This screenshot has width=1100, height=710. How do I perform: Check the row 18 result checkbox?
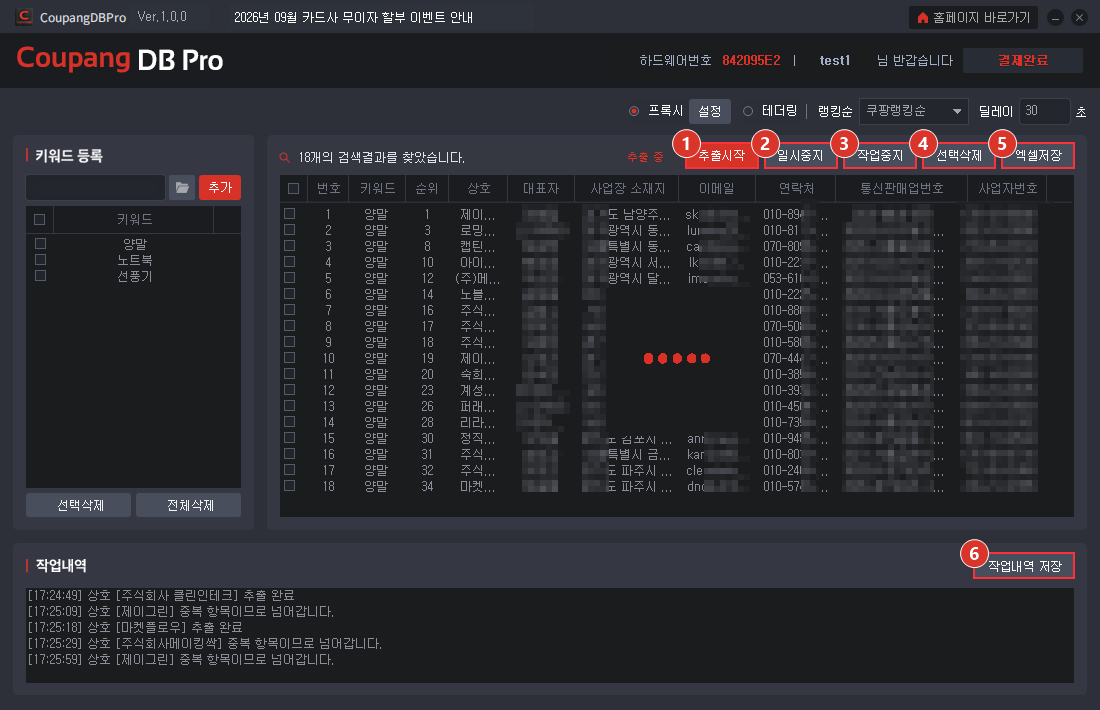[289, 485]
